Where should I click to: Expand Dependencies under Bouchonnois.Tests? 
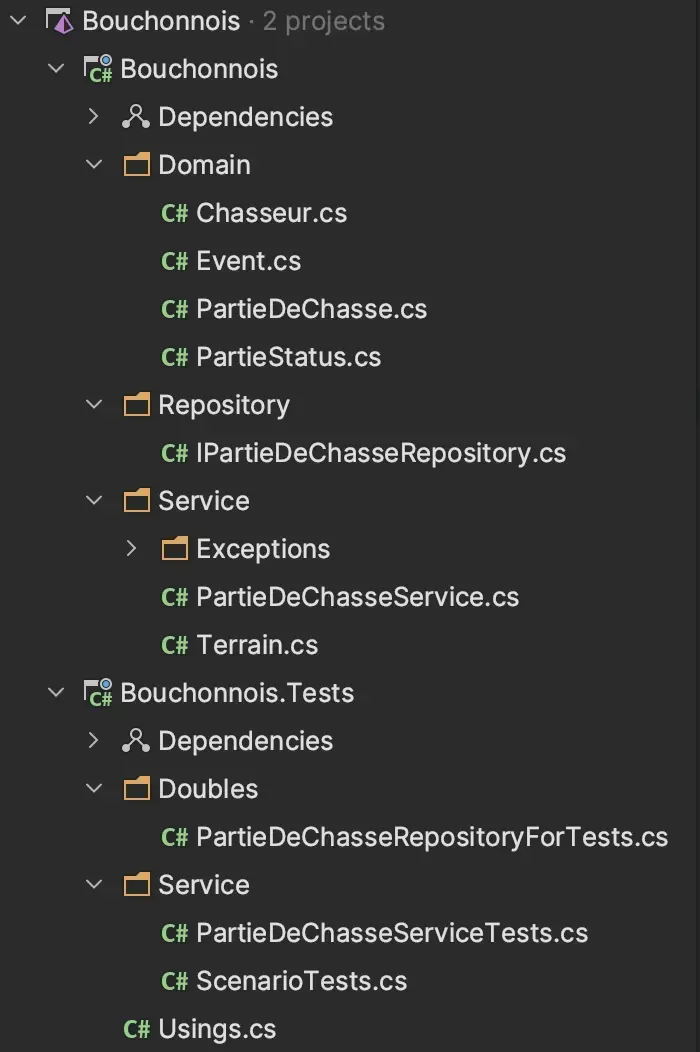click(94, 741)
